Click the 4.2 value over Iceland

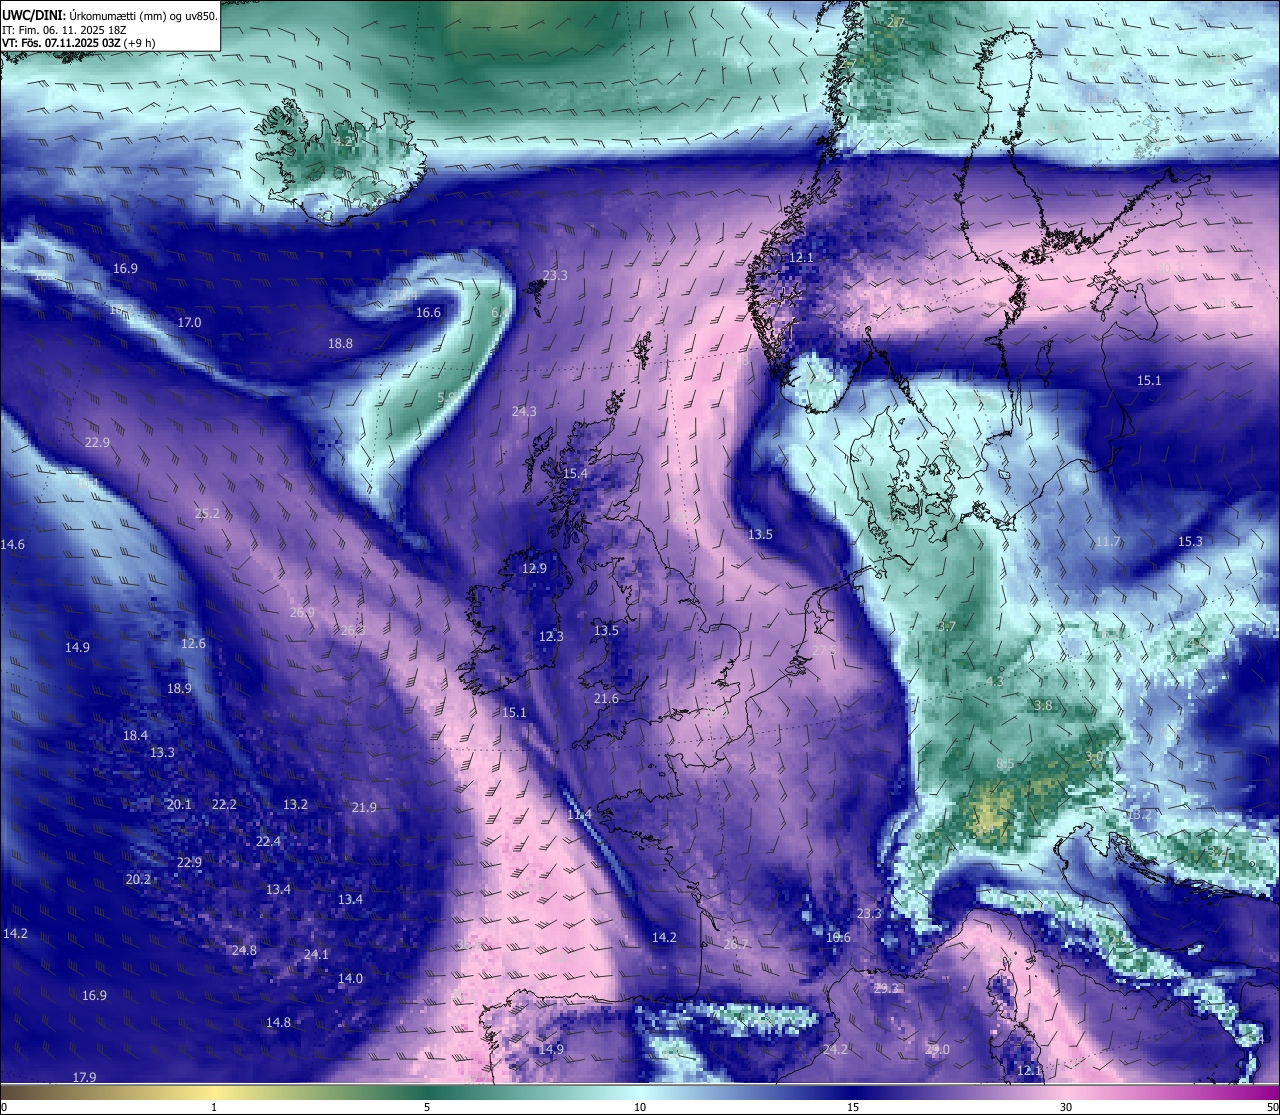343,142
